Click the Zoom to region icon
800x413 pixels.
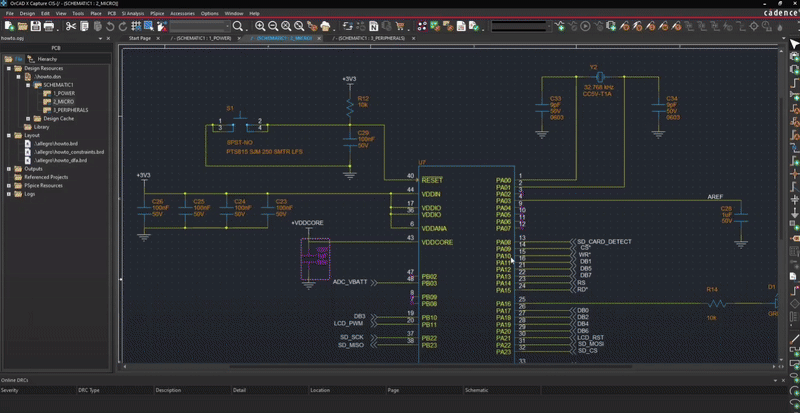286,26
